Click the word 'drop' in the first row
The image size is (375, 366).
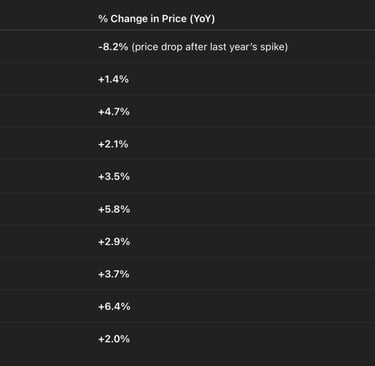pyautogui.click(x=172, y=47)
